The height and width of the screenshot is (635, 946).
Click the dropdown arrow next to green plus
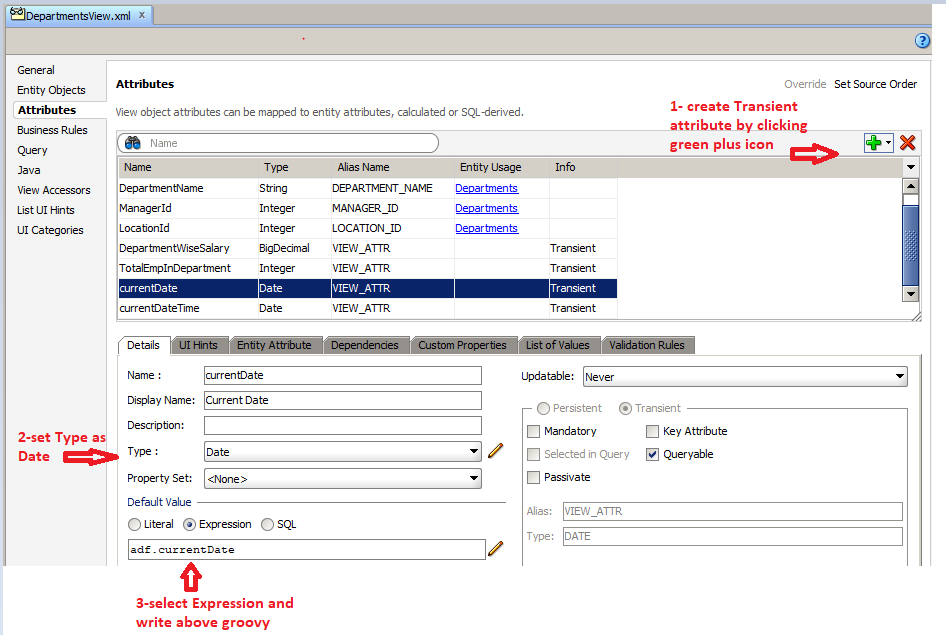tap(886, 143)
